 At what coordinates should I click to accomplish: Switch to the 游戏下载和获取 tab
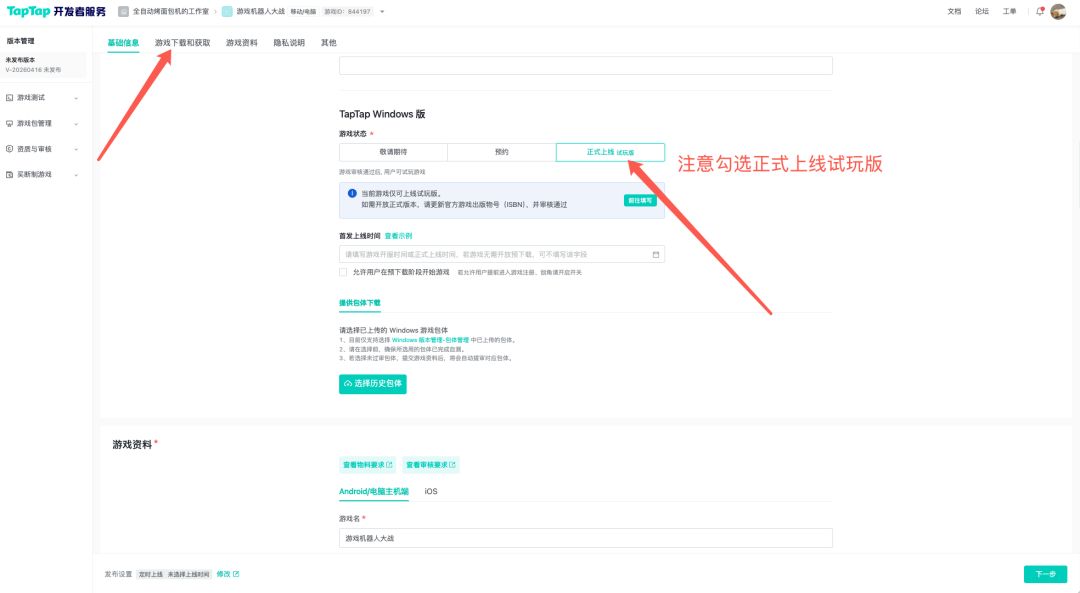pyautogui.click(x=183, y=43)
